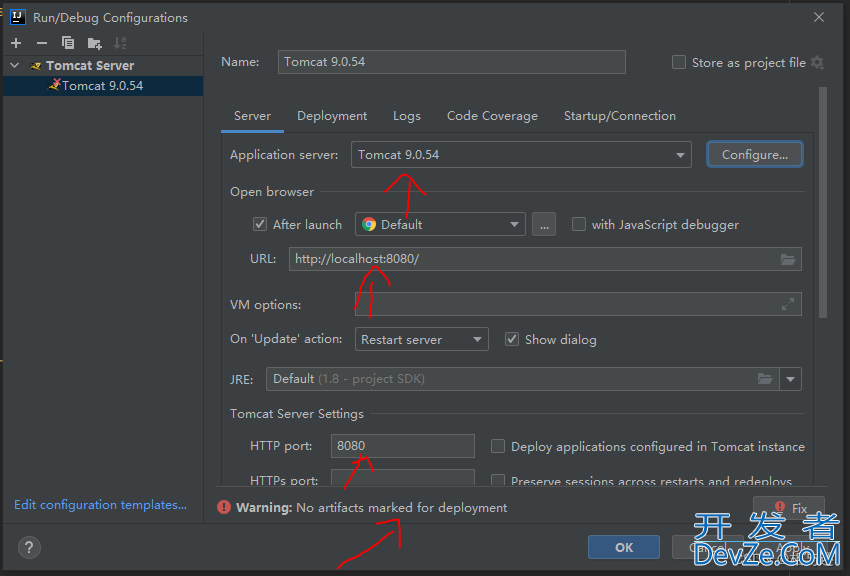Image resolution: width=850 pixels, height=576 pixels.
Task: Click the Fix button for the warning
Action: [x=789, y=508]
